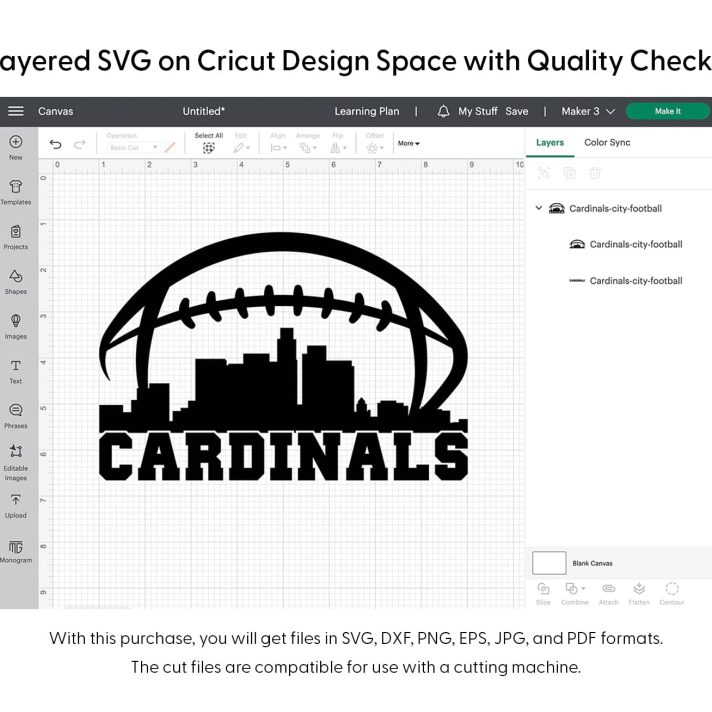Viewport: 712px width, 712px height.
Task: Open notifications bell icon
Action: pos(443,111)
